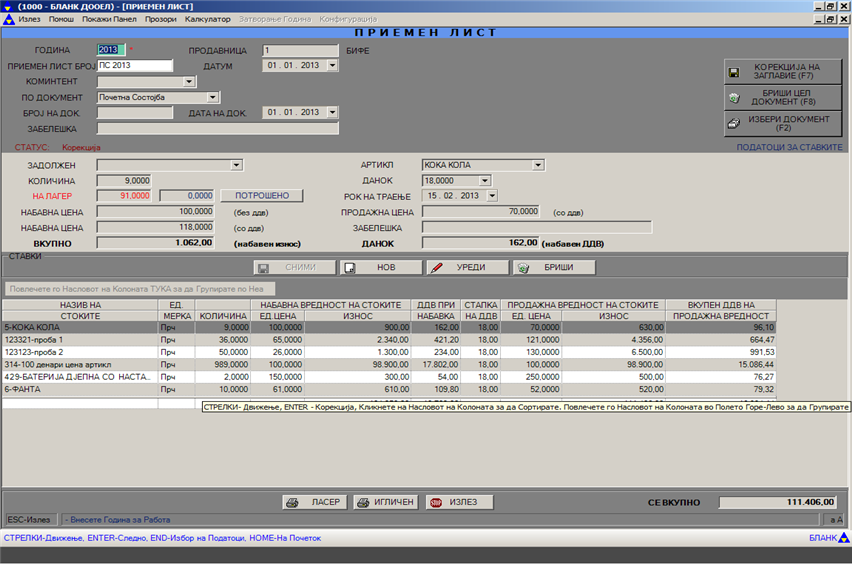Click the НОВ (new item) button
852x564 pixels.
coord(379,268)
